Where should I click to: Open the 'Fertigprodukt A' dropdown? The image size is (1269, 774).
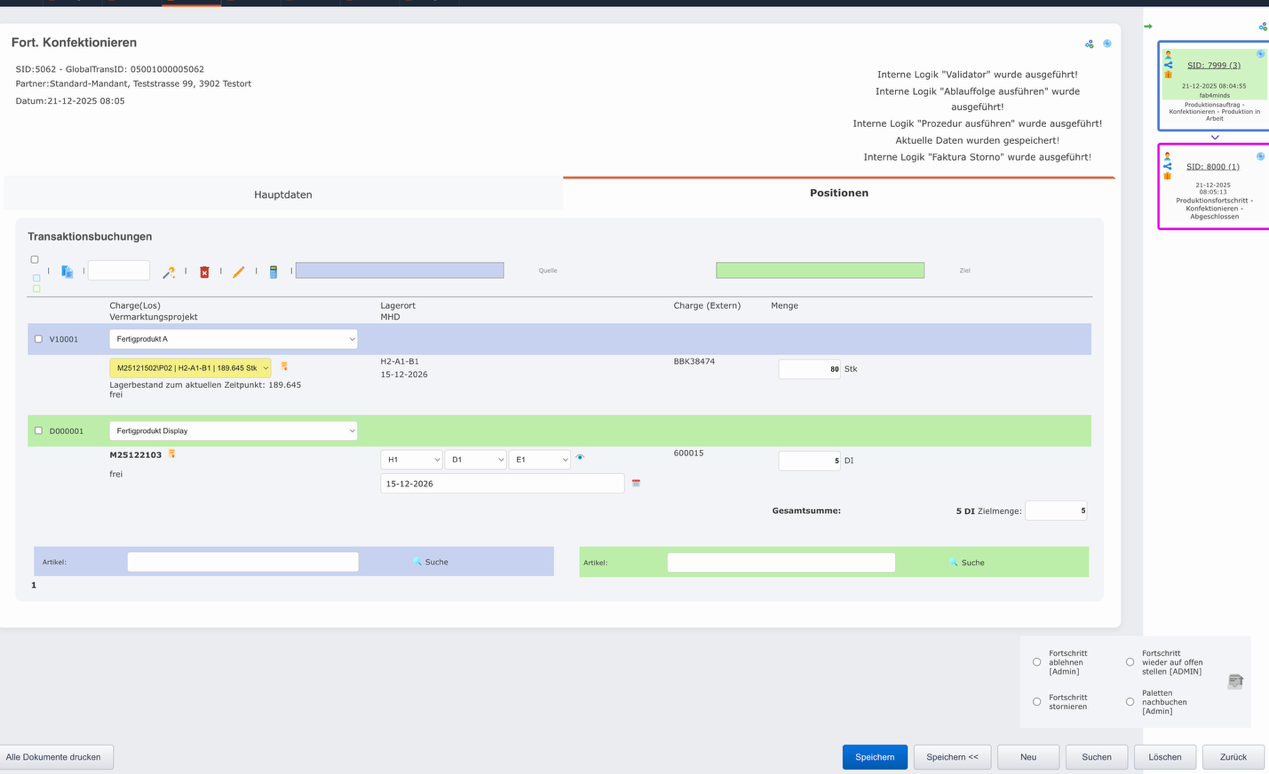233,339
